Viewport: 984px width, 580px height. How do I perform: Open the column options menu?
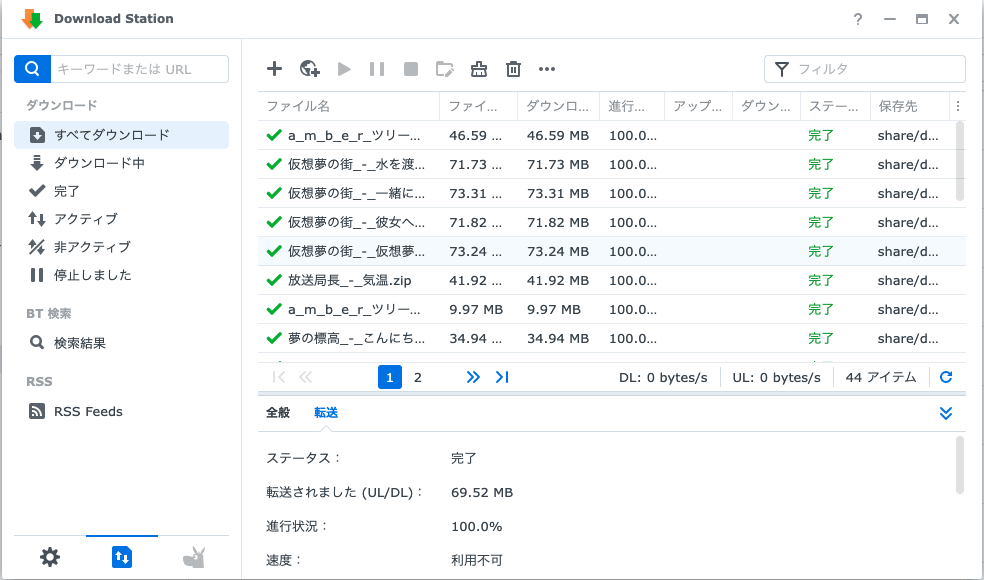pyautogui.click(x=957, y=106)
